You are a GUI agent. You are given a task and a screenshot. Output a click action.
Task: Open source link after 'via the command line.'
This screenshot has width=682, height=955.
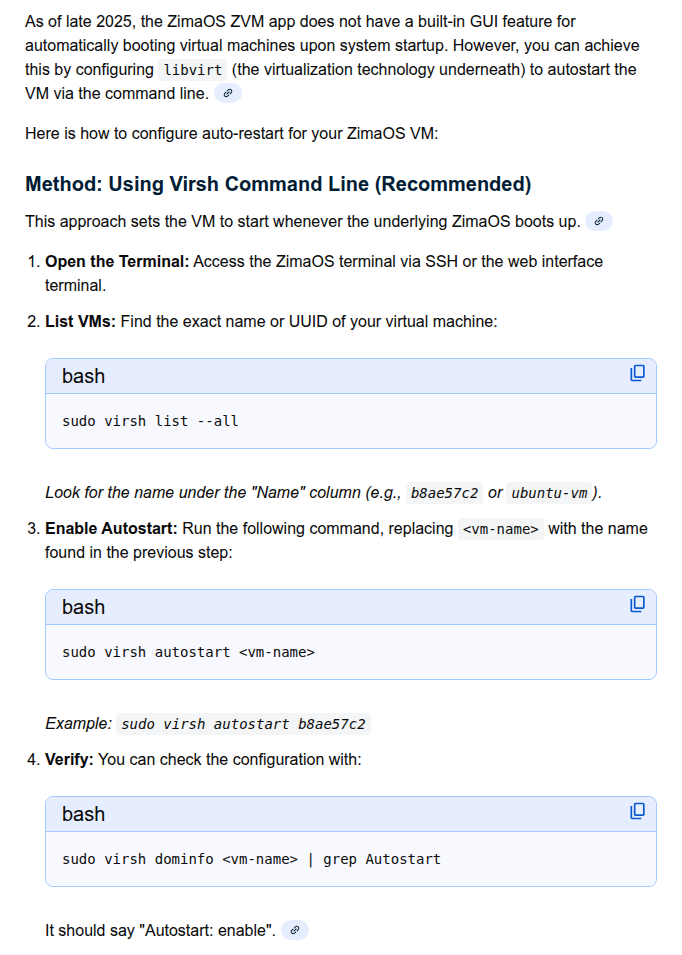click(228, 94)
